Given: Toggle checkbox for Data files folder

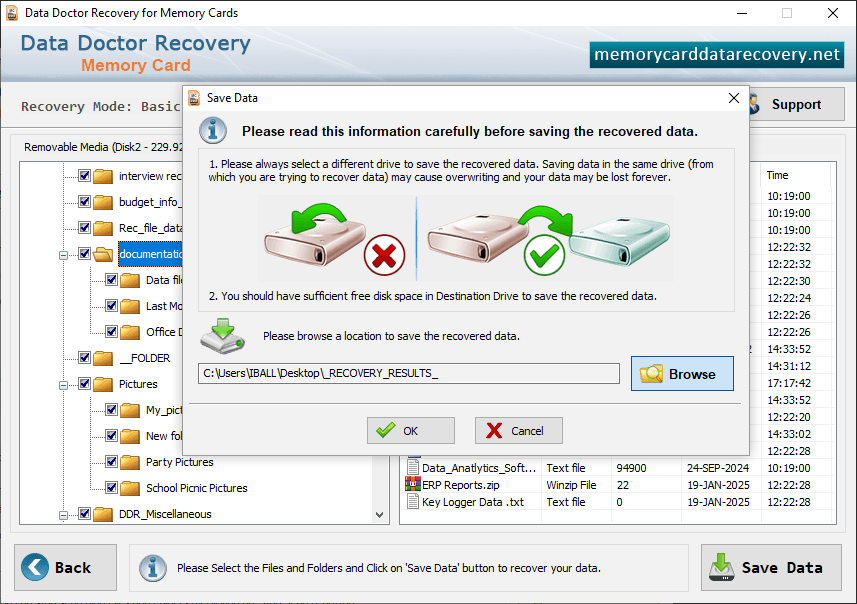Looking at the screenshot, I should coord(111,280).
